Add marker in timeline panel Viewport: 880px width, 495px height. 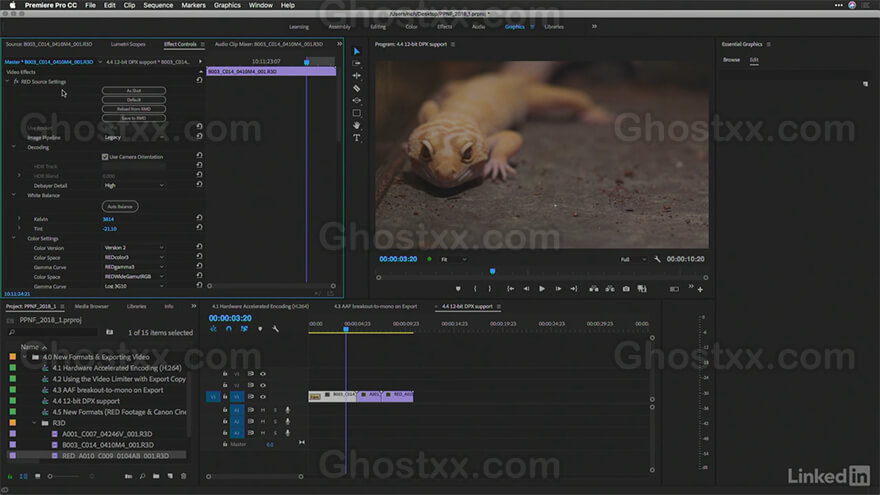point(260,329)
